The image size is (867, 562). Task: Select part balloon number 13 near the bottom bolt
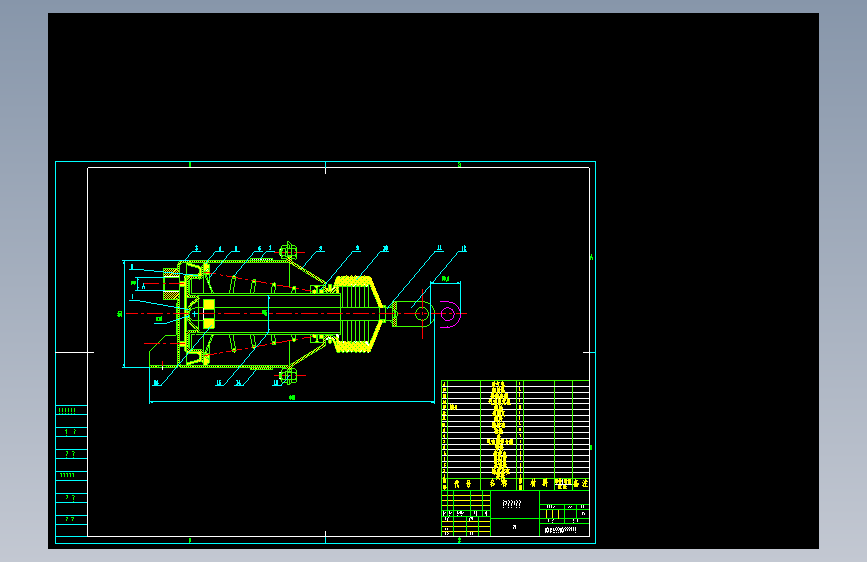coord(276,383)
